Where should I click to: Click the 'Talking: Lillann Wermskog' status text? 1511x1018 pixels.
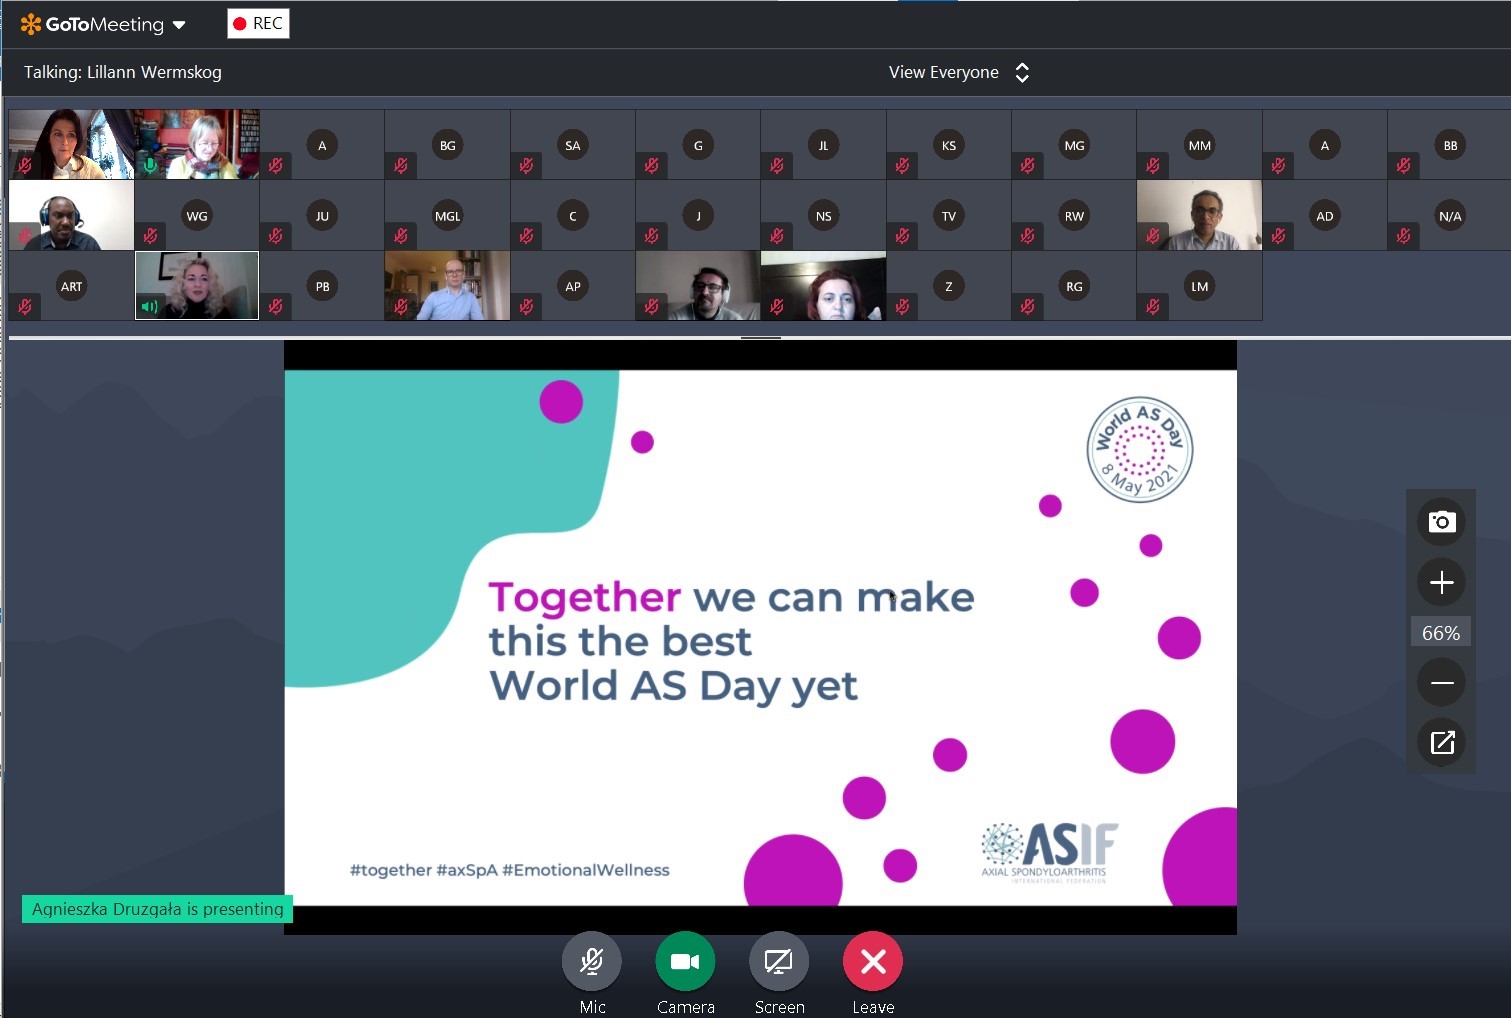(123, 72)
